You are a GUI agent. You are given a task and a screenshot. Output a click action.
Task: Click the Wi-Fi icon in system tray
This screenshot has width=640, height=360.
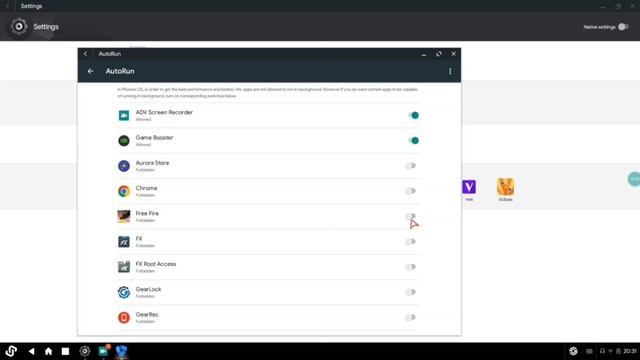tap(611, 351)
